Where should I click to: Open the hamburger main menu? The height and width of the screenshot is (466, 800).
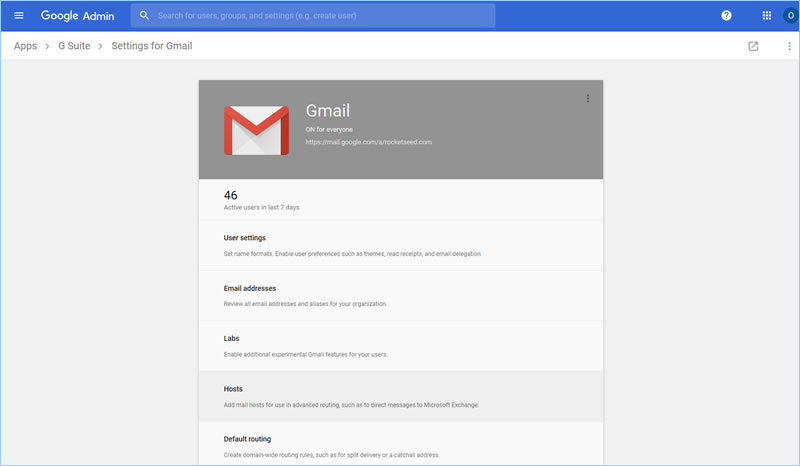19,15
